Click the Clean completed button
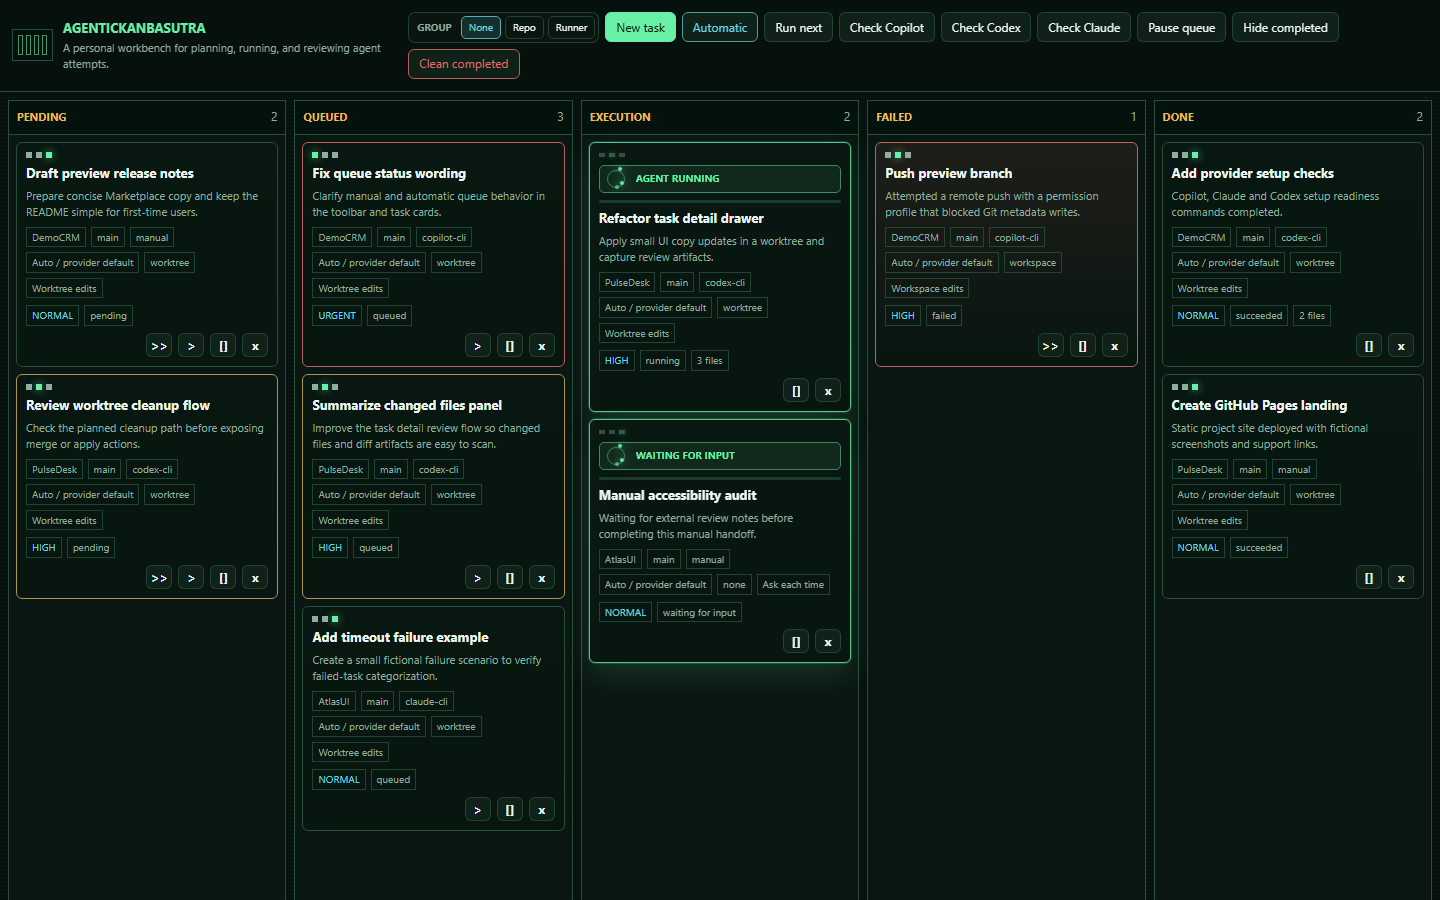 point(464,64)
